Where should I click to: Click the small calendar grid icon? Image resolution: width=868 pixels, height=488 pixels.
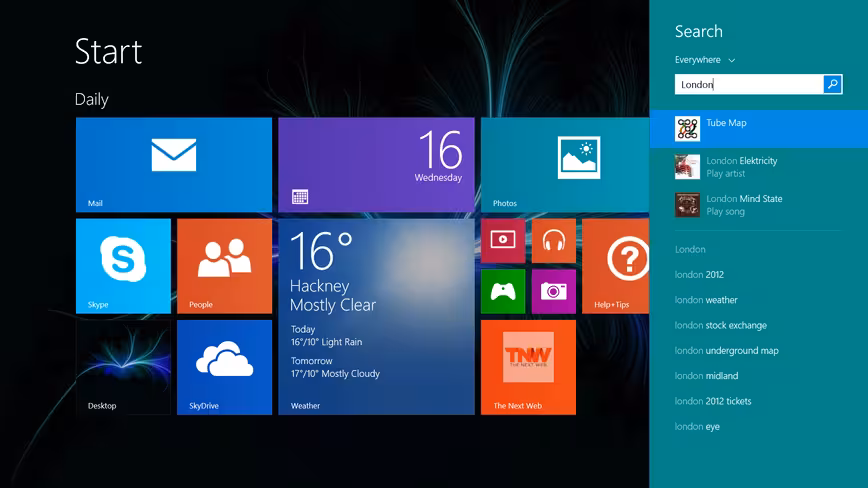pyautogui.click(x=300, y=196)
